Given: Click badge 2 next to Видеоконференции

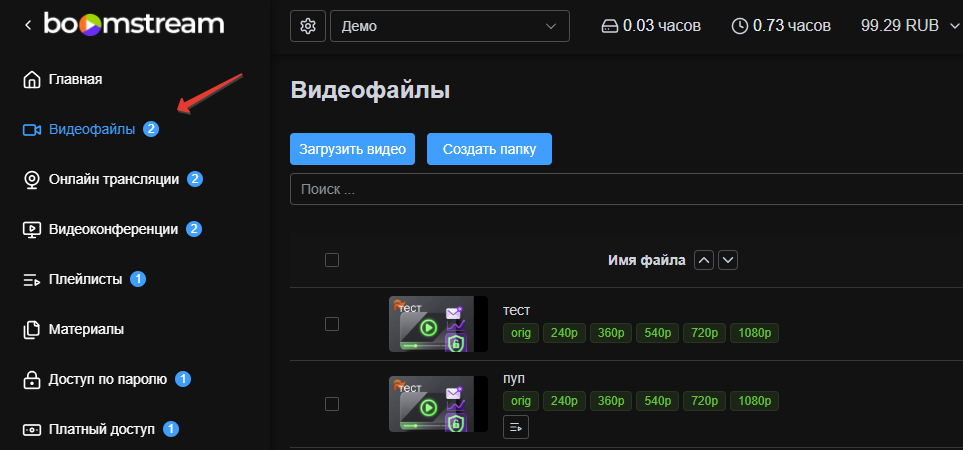Looking at the screenshot, I should 194,230.
